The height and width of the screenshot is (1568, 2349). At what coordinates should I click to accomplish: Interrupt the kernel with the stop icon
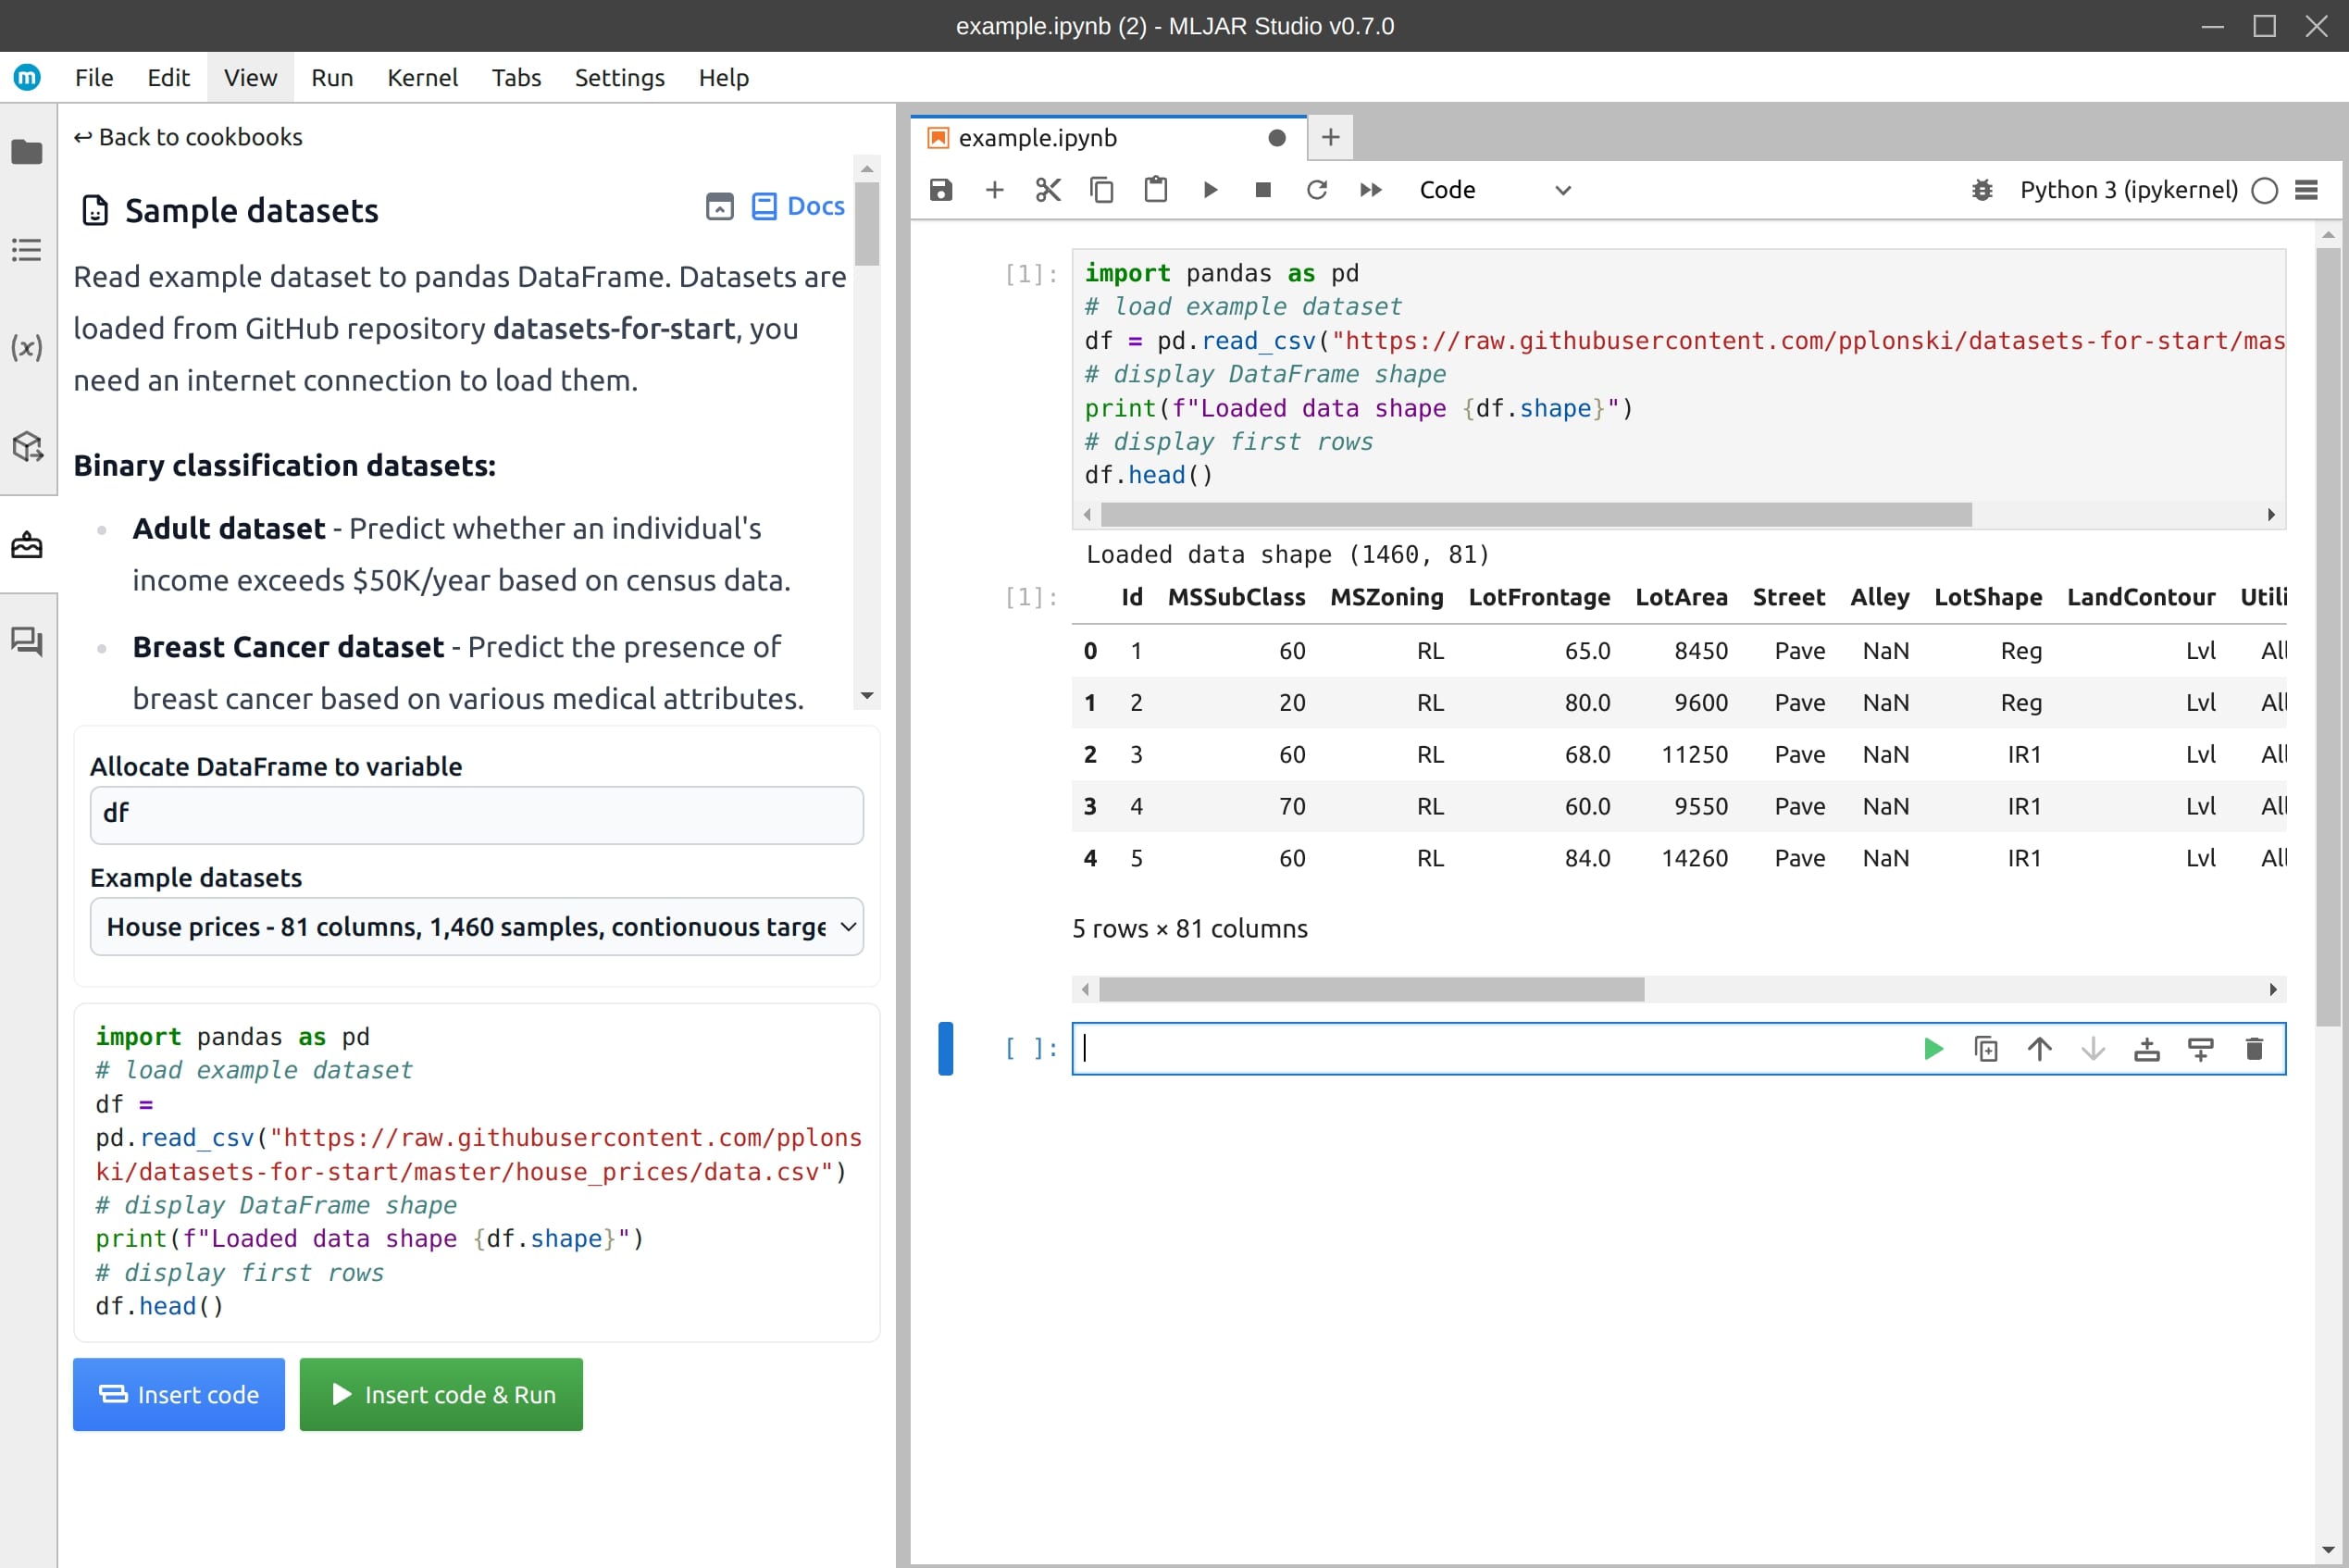1263,190
